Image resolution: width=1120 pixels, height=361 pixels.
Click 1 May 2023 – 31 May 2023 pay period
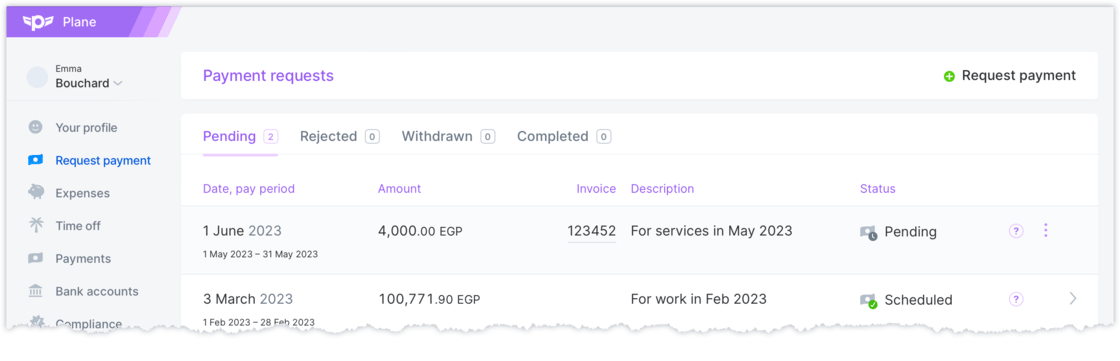[x=260, y=254]
